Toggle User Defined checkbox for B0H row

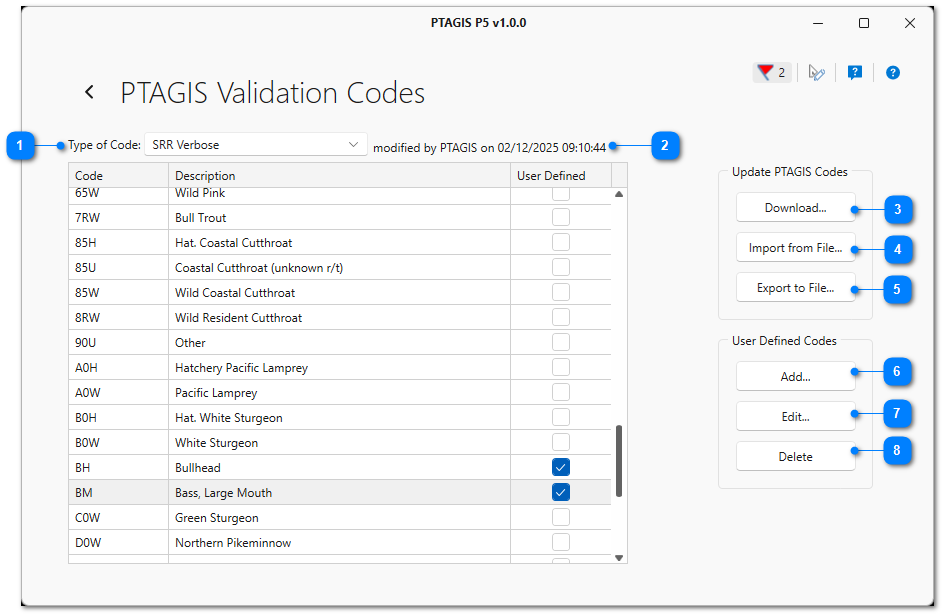560,417
